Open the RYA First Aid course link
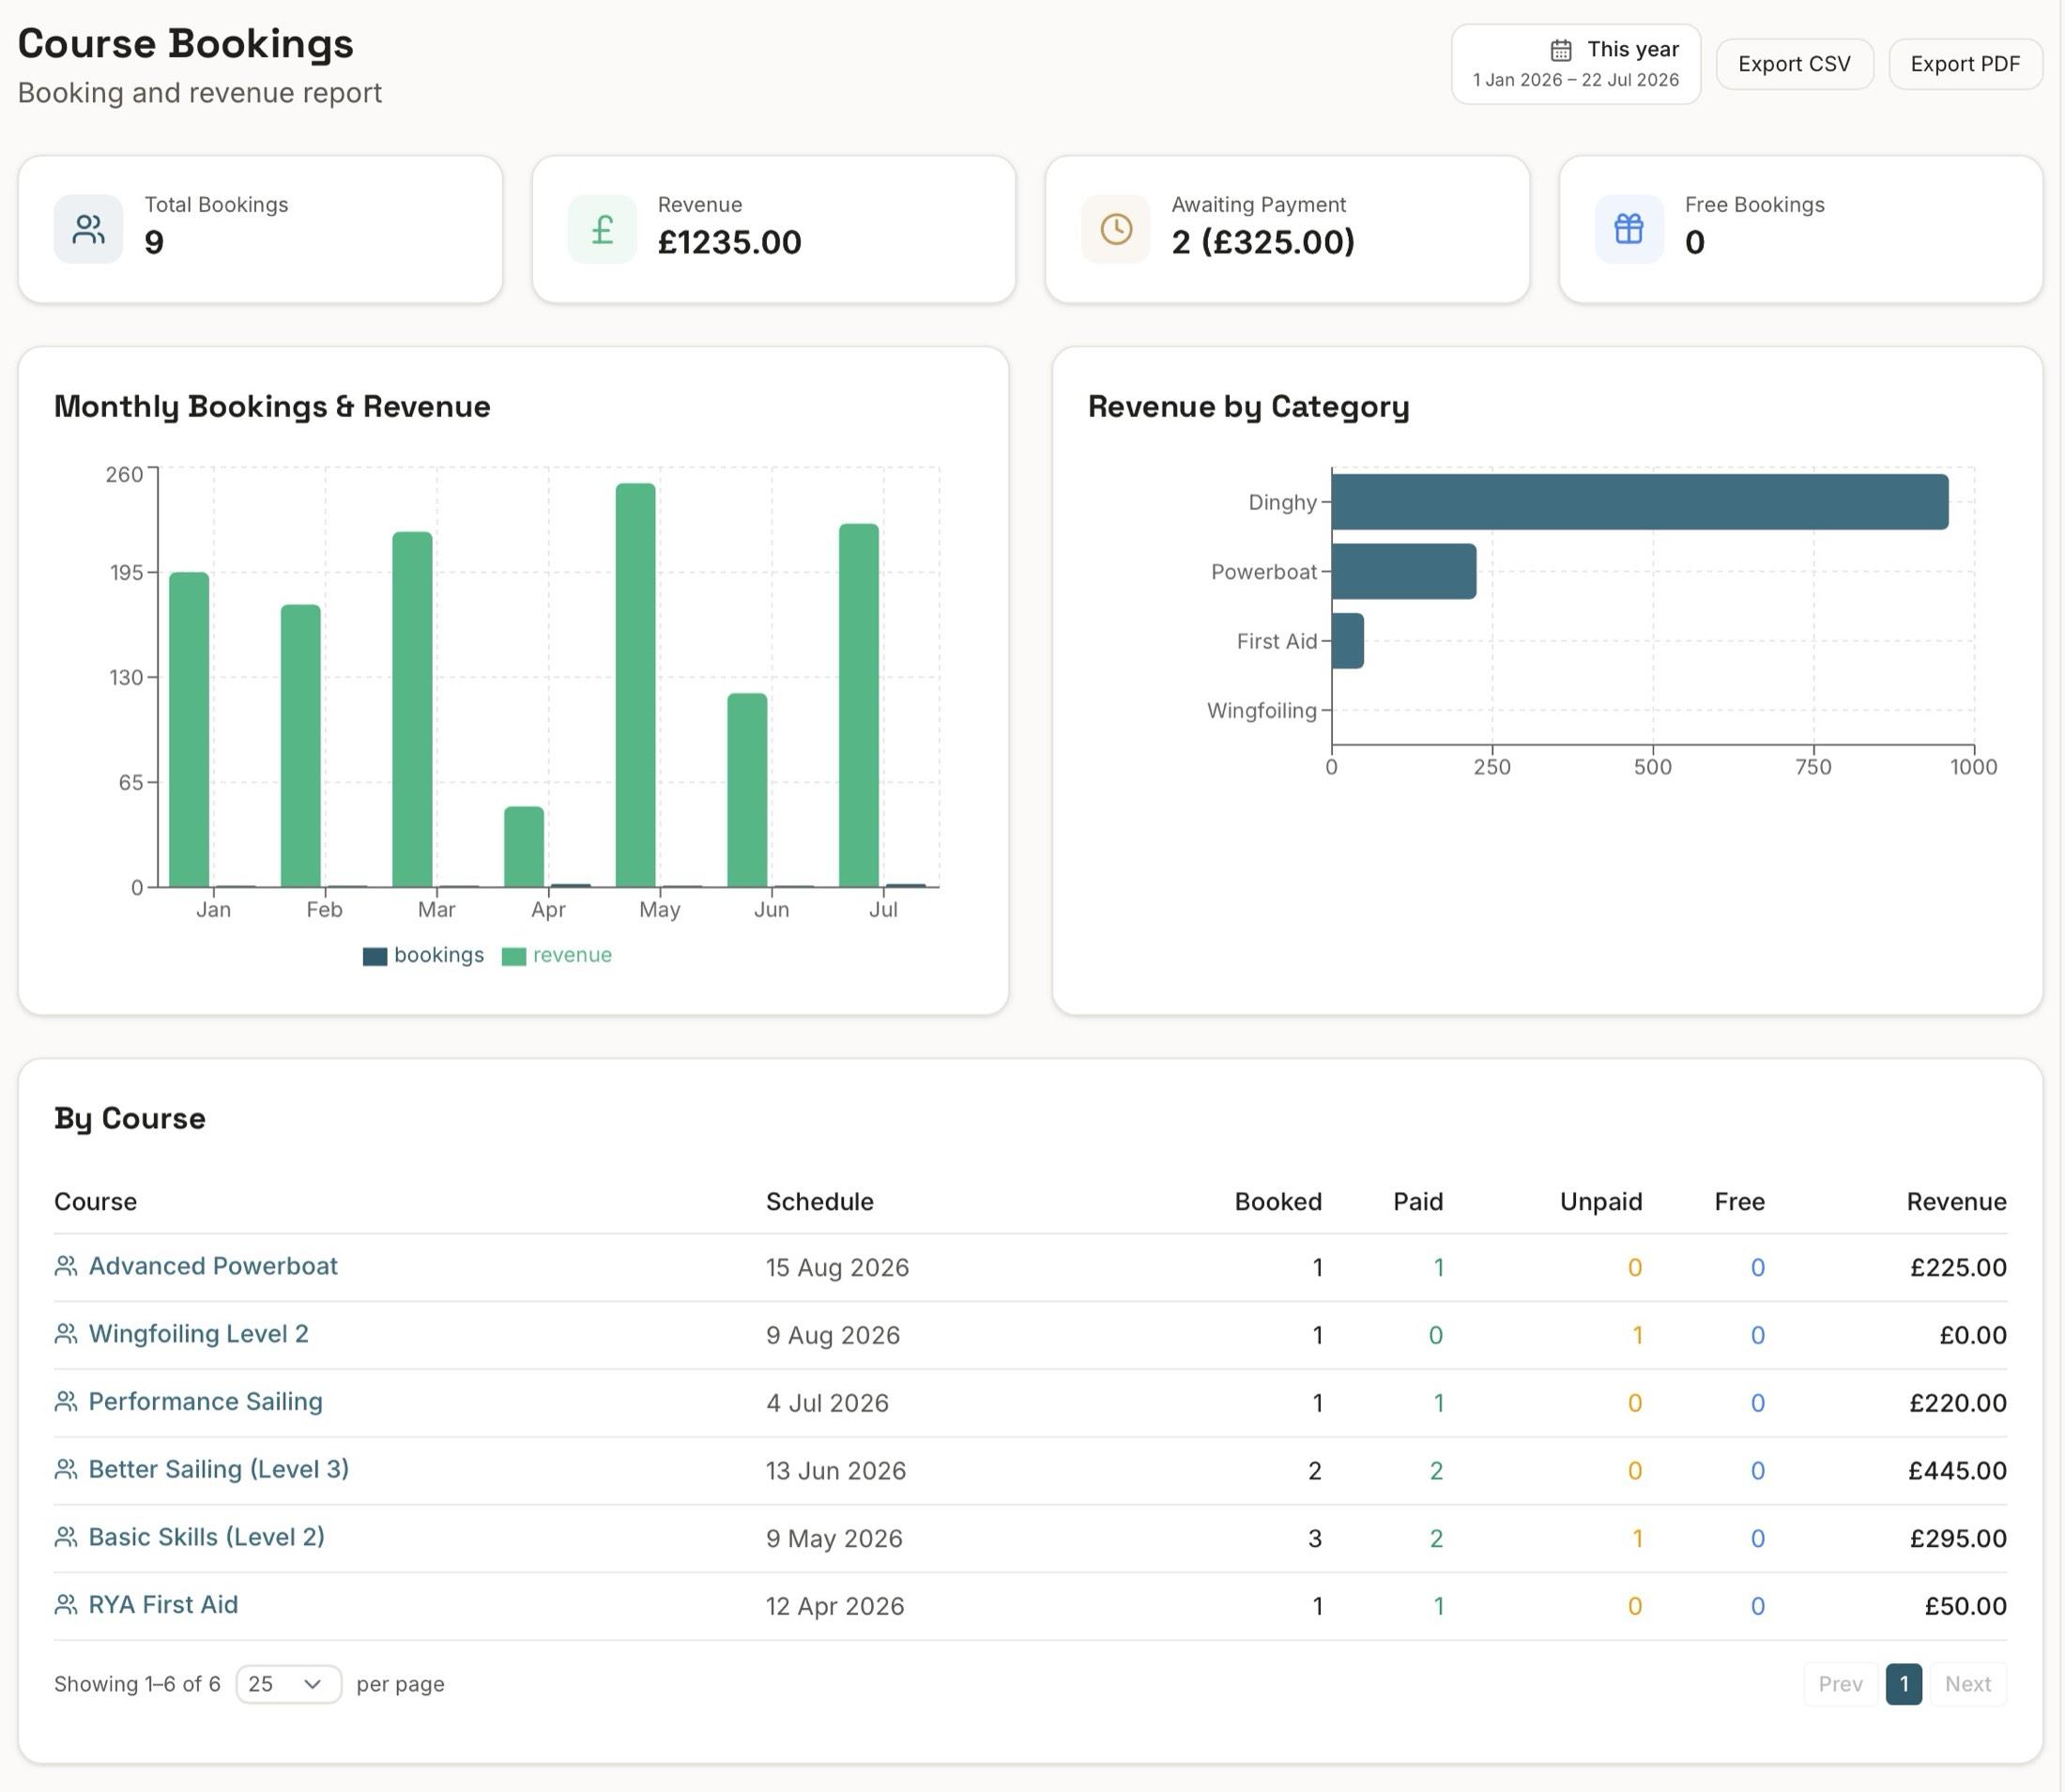The height and width of the screenshot is (1792, 2065). pyautogui.click(x=163, y=1605)
